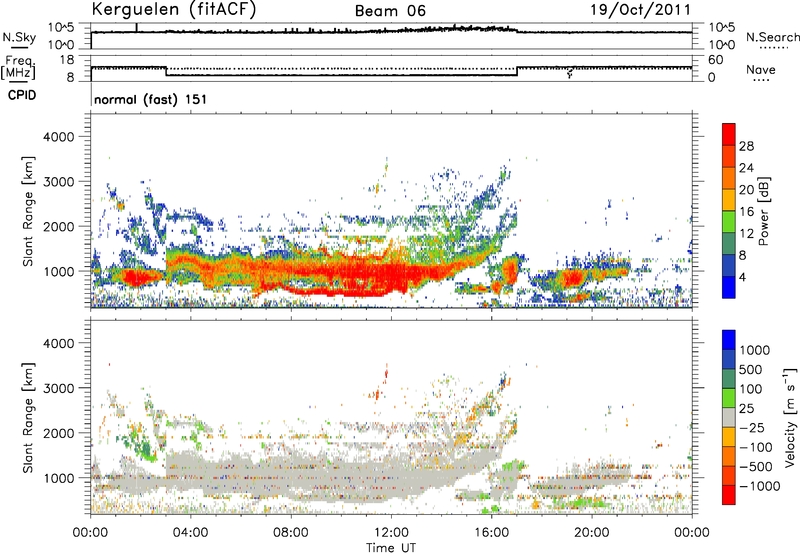Click the Kerguelen (fitACF) plot title
This screenshot has height=554, width=800.
173,9
